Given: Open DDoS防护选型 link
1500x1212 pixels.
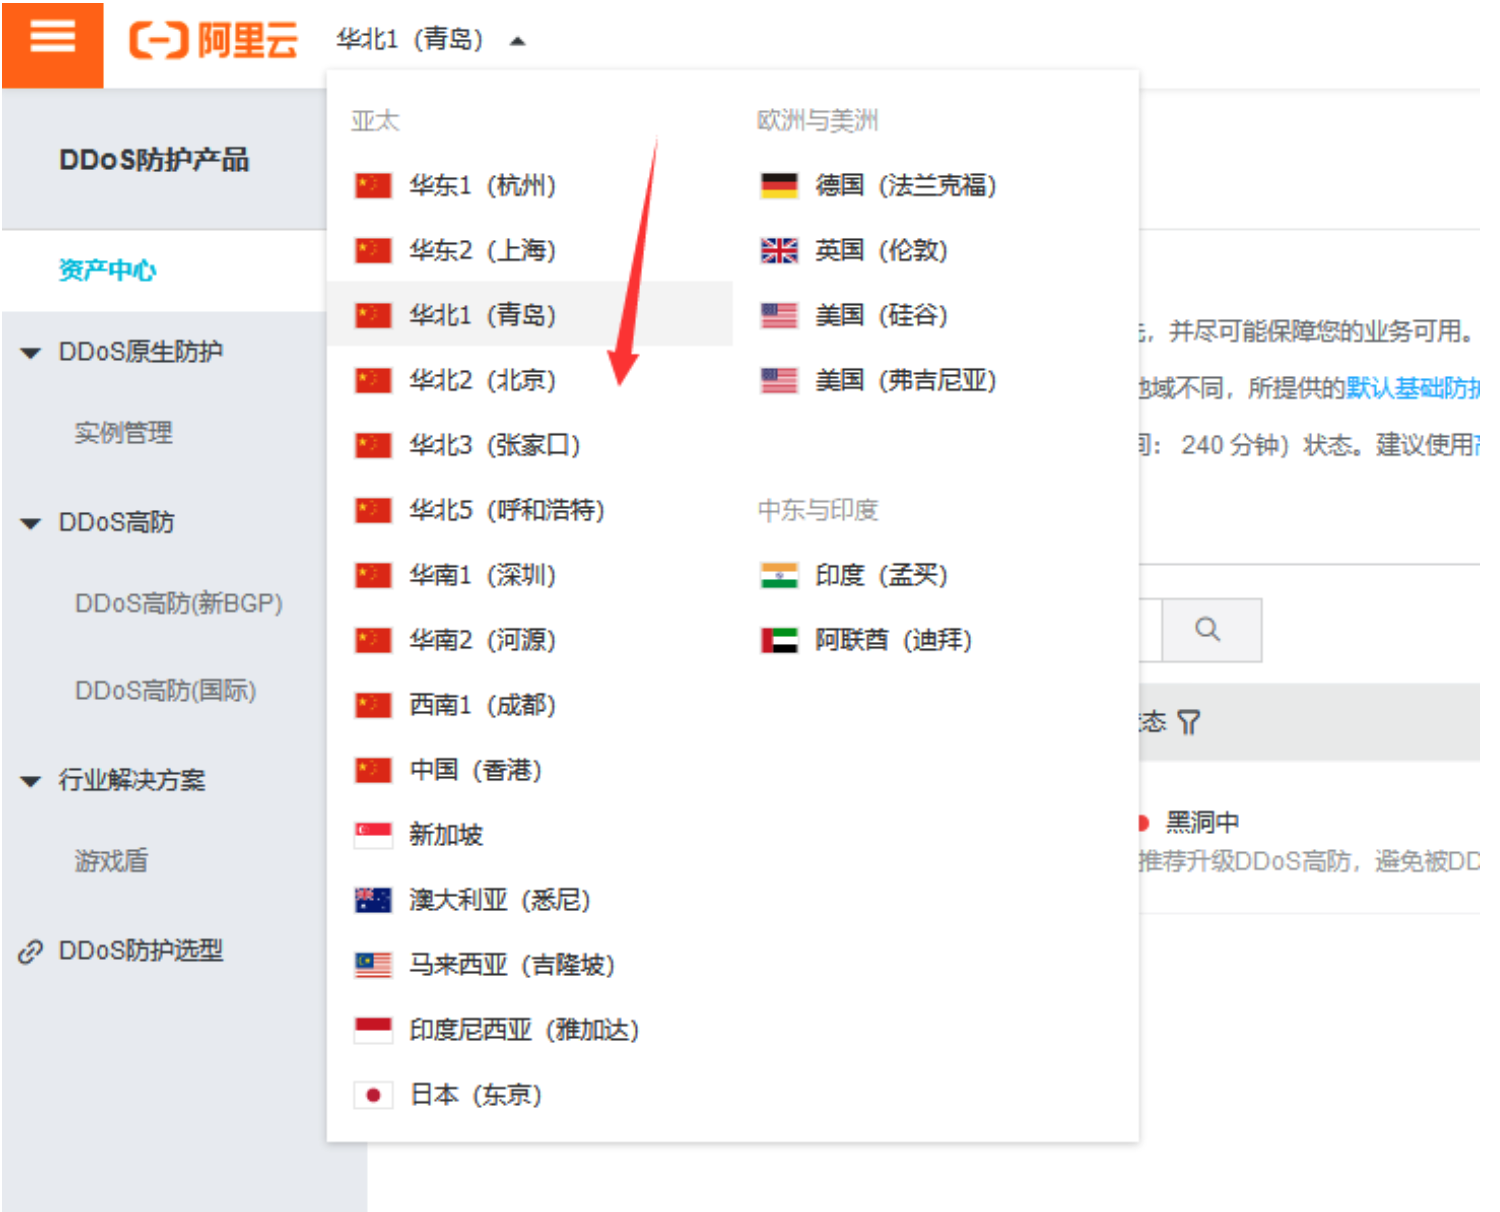Looking at the screenshot, I should [140, 951].
